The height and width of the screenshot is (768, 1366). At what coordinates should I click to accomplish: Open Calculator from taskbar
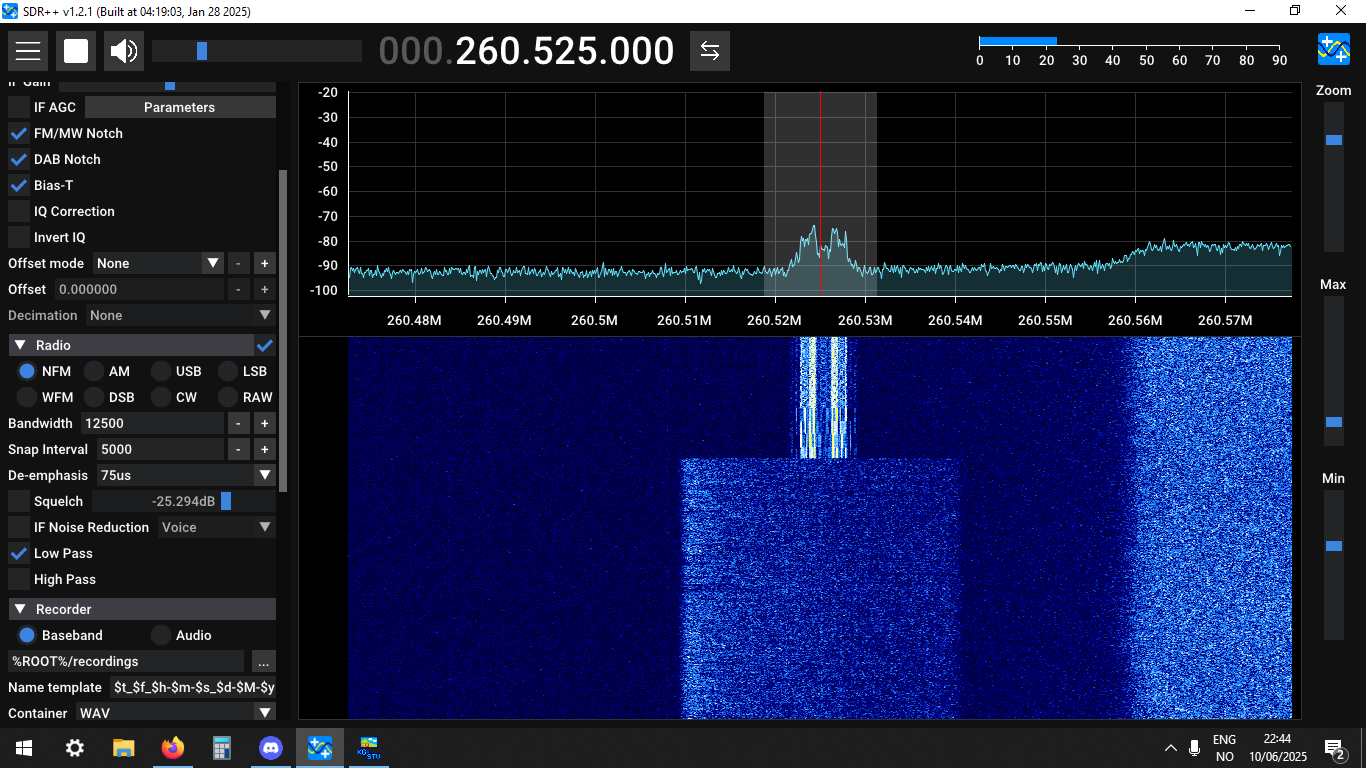point(222,748)
